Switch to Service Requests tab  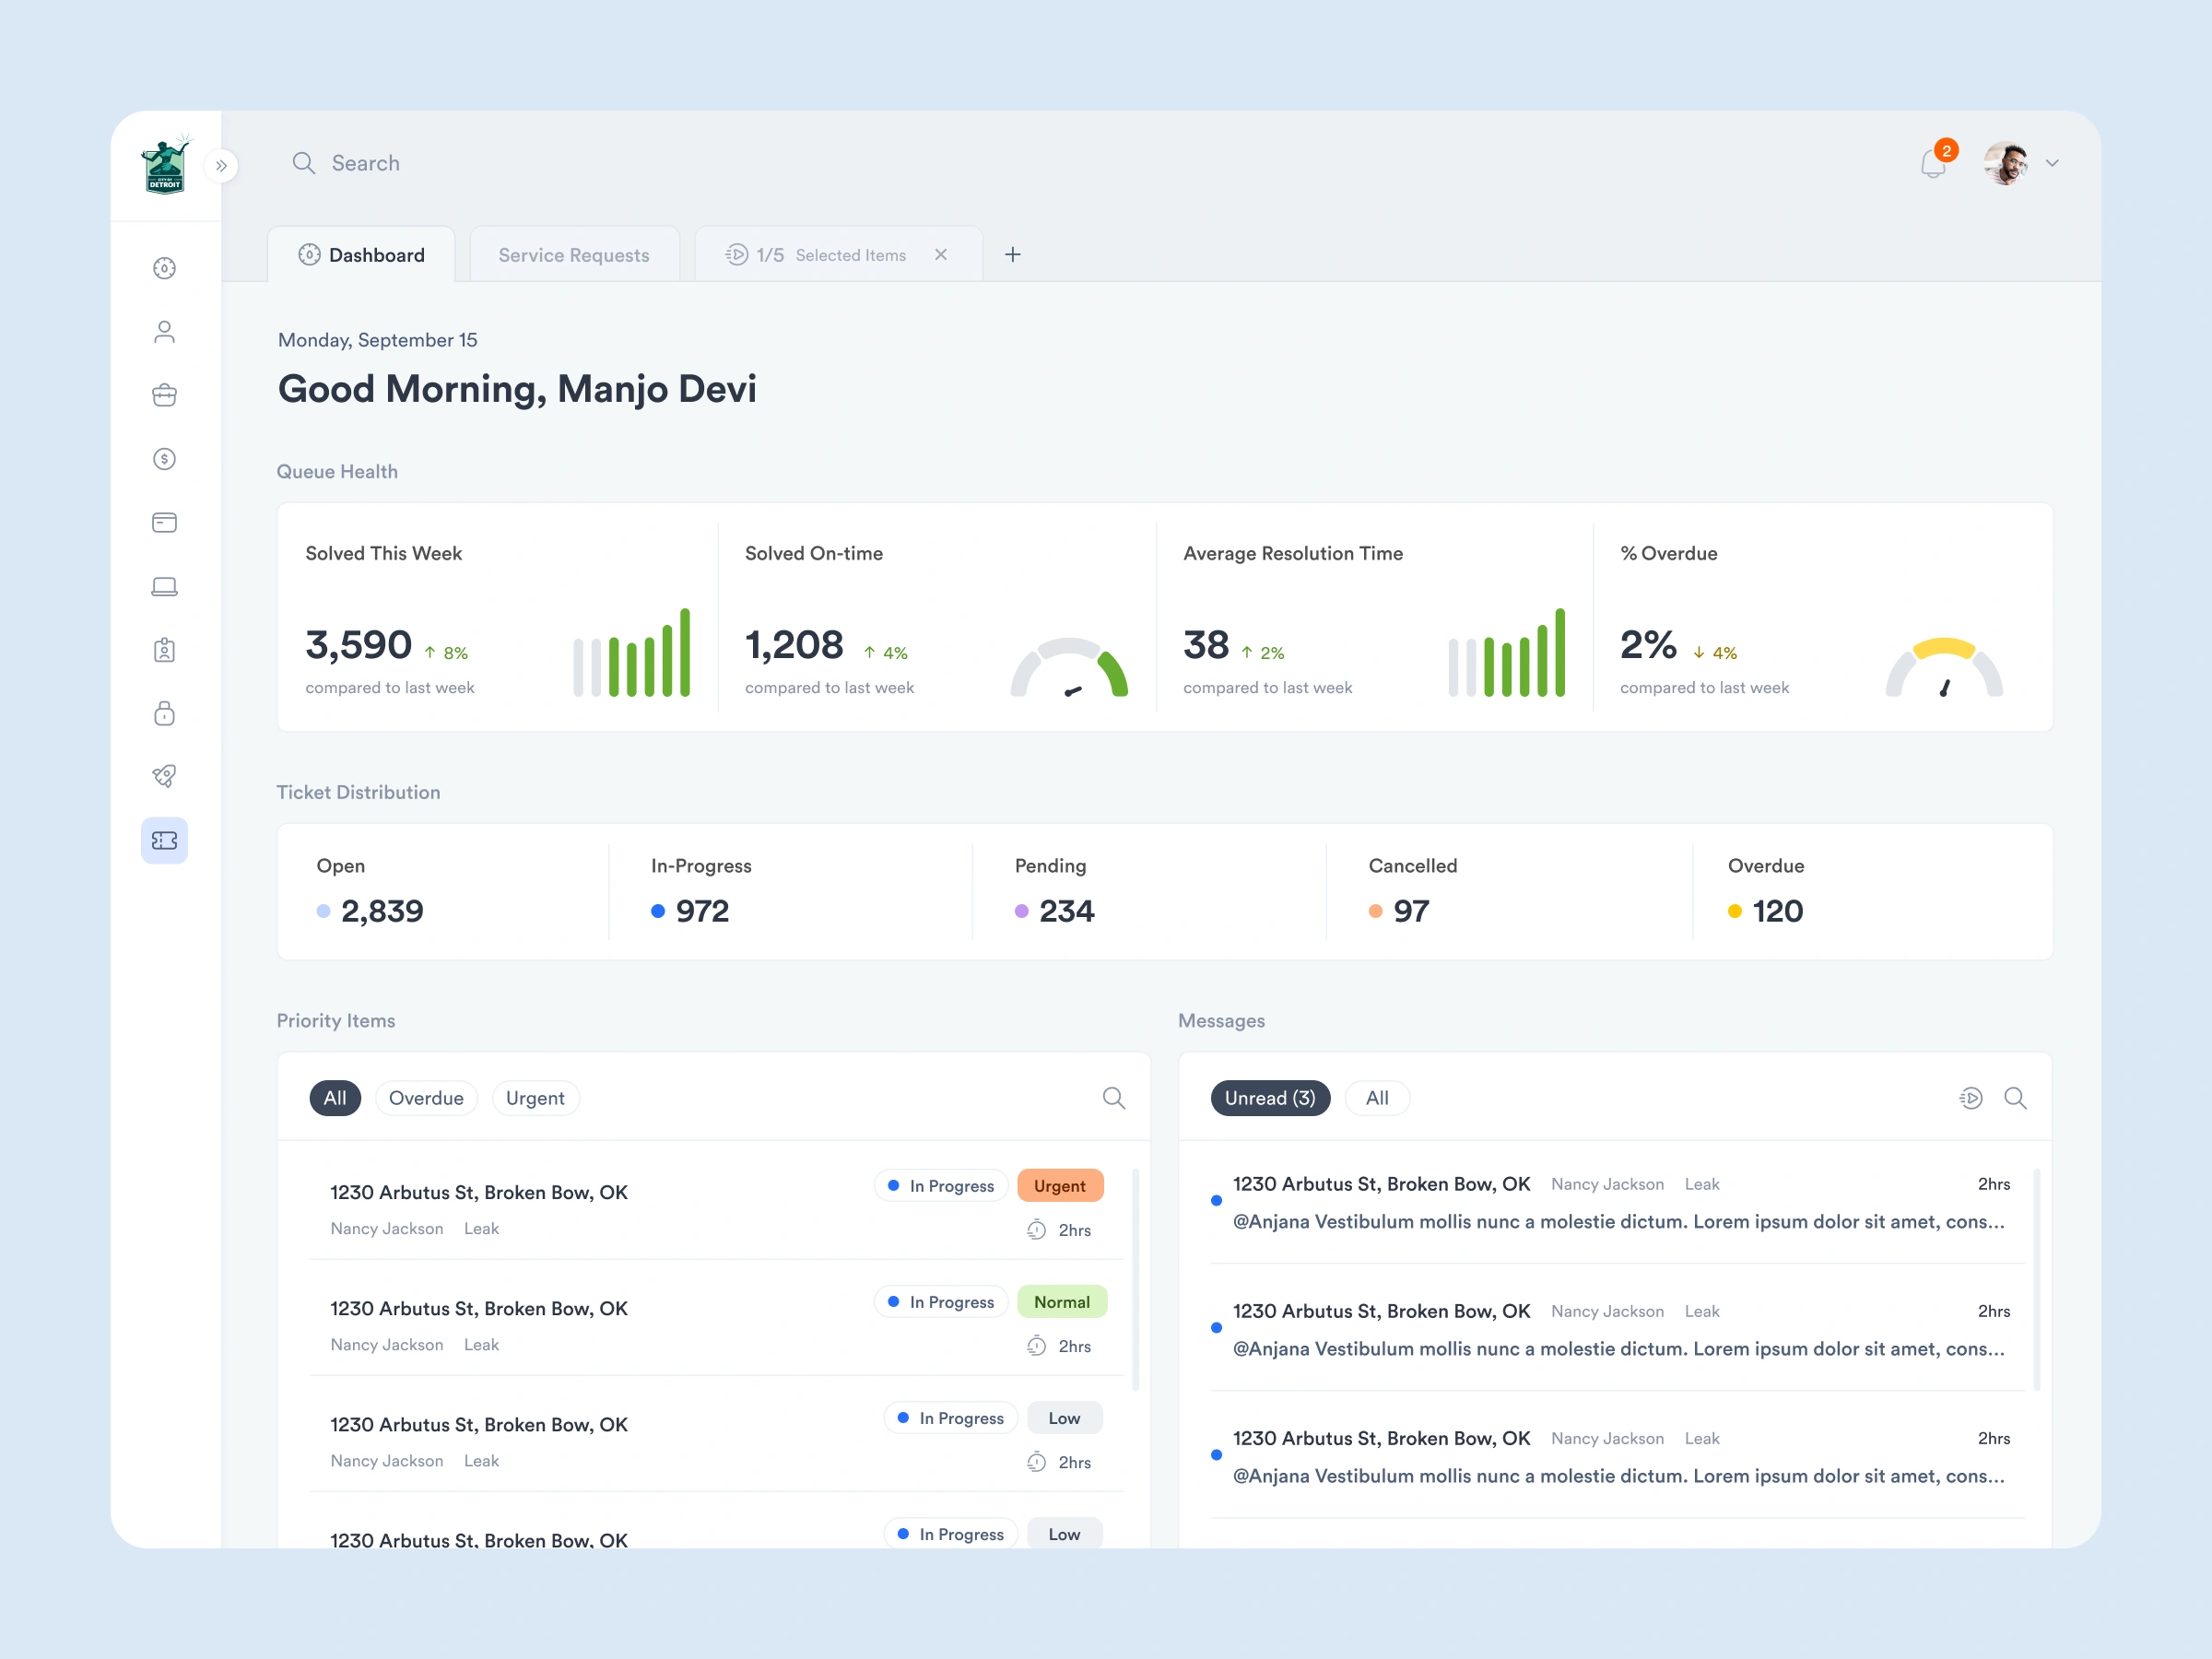[x=574, y=255]
